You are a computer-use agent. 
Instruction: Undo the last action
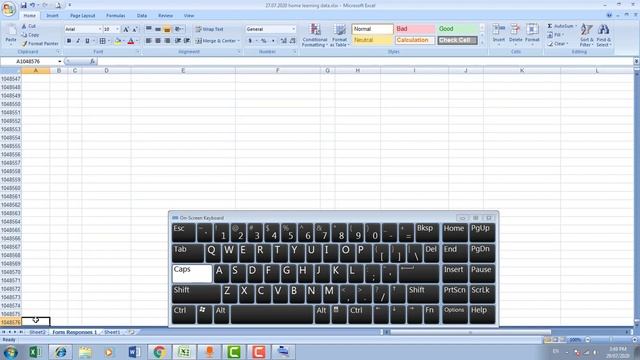[32, 5]
